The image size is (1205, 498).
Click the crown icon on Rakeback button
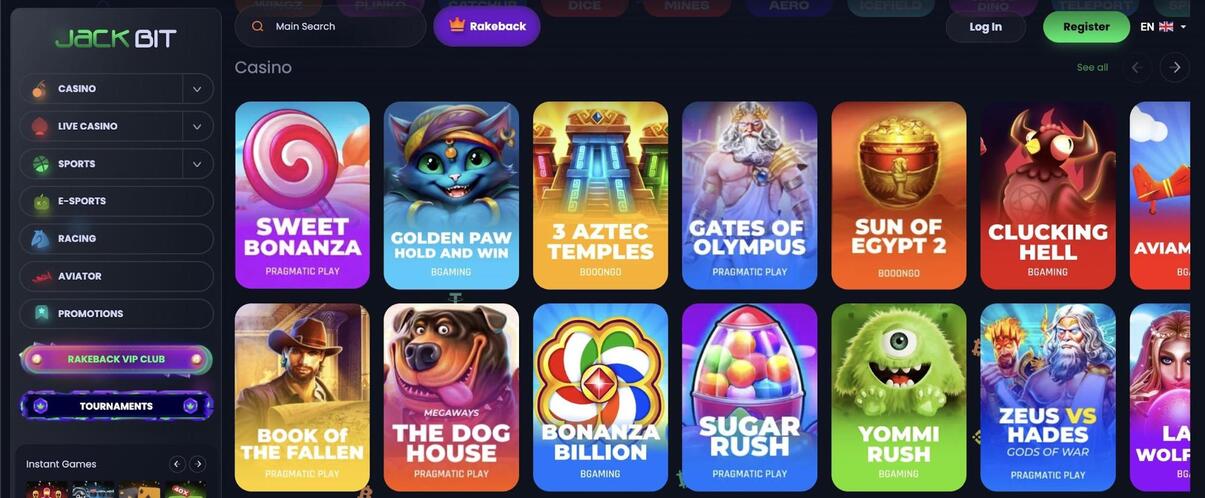click(458, 25)
